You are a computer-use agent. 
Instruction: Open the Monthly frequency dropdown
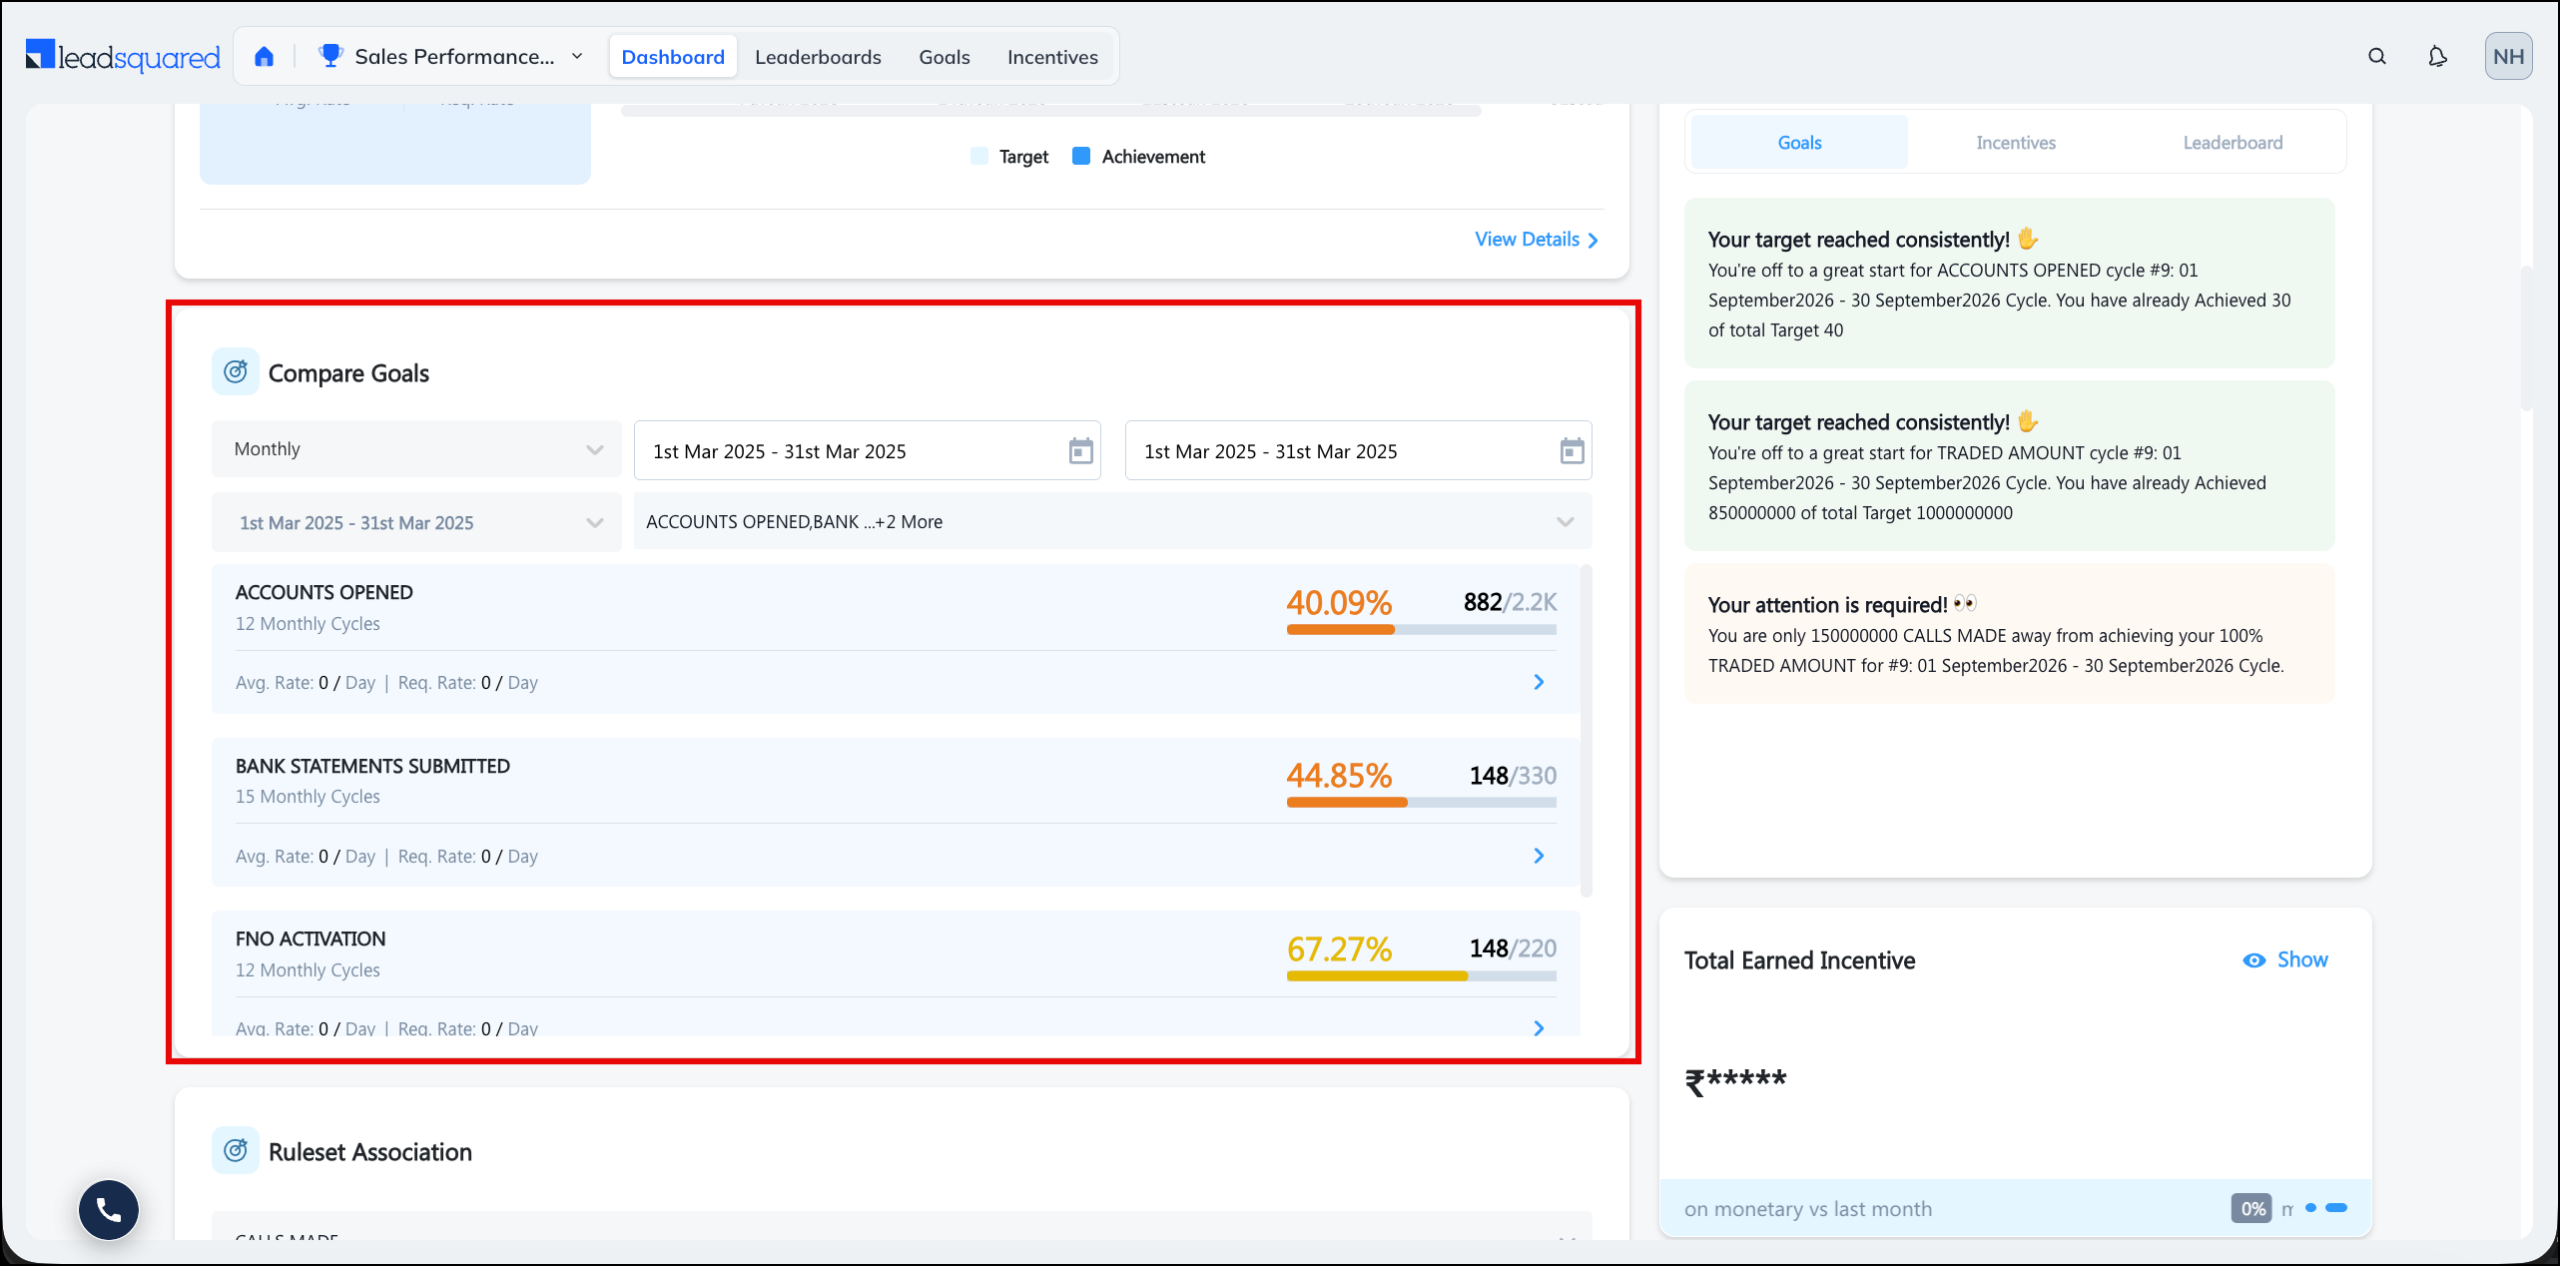416,449
